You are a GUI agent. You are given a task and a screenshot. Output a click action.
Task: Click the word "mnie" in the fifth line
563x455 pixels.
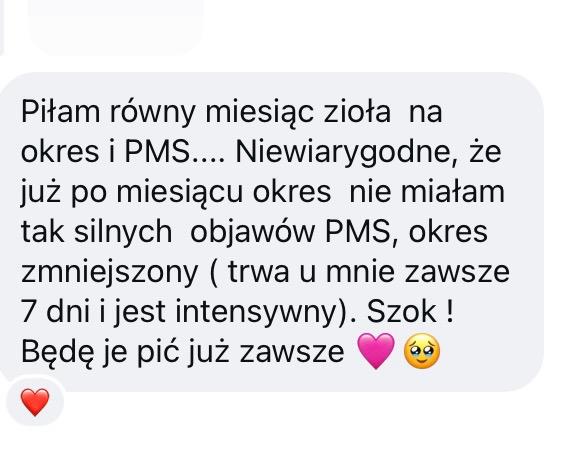(360, 272)
